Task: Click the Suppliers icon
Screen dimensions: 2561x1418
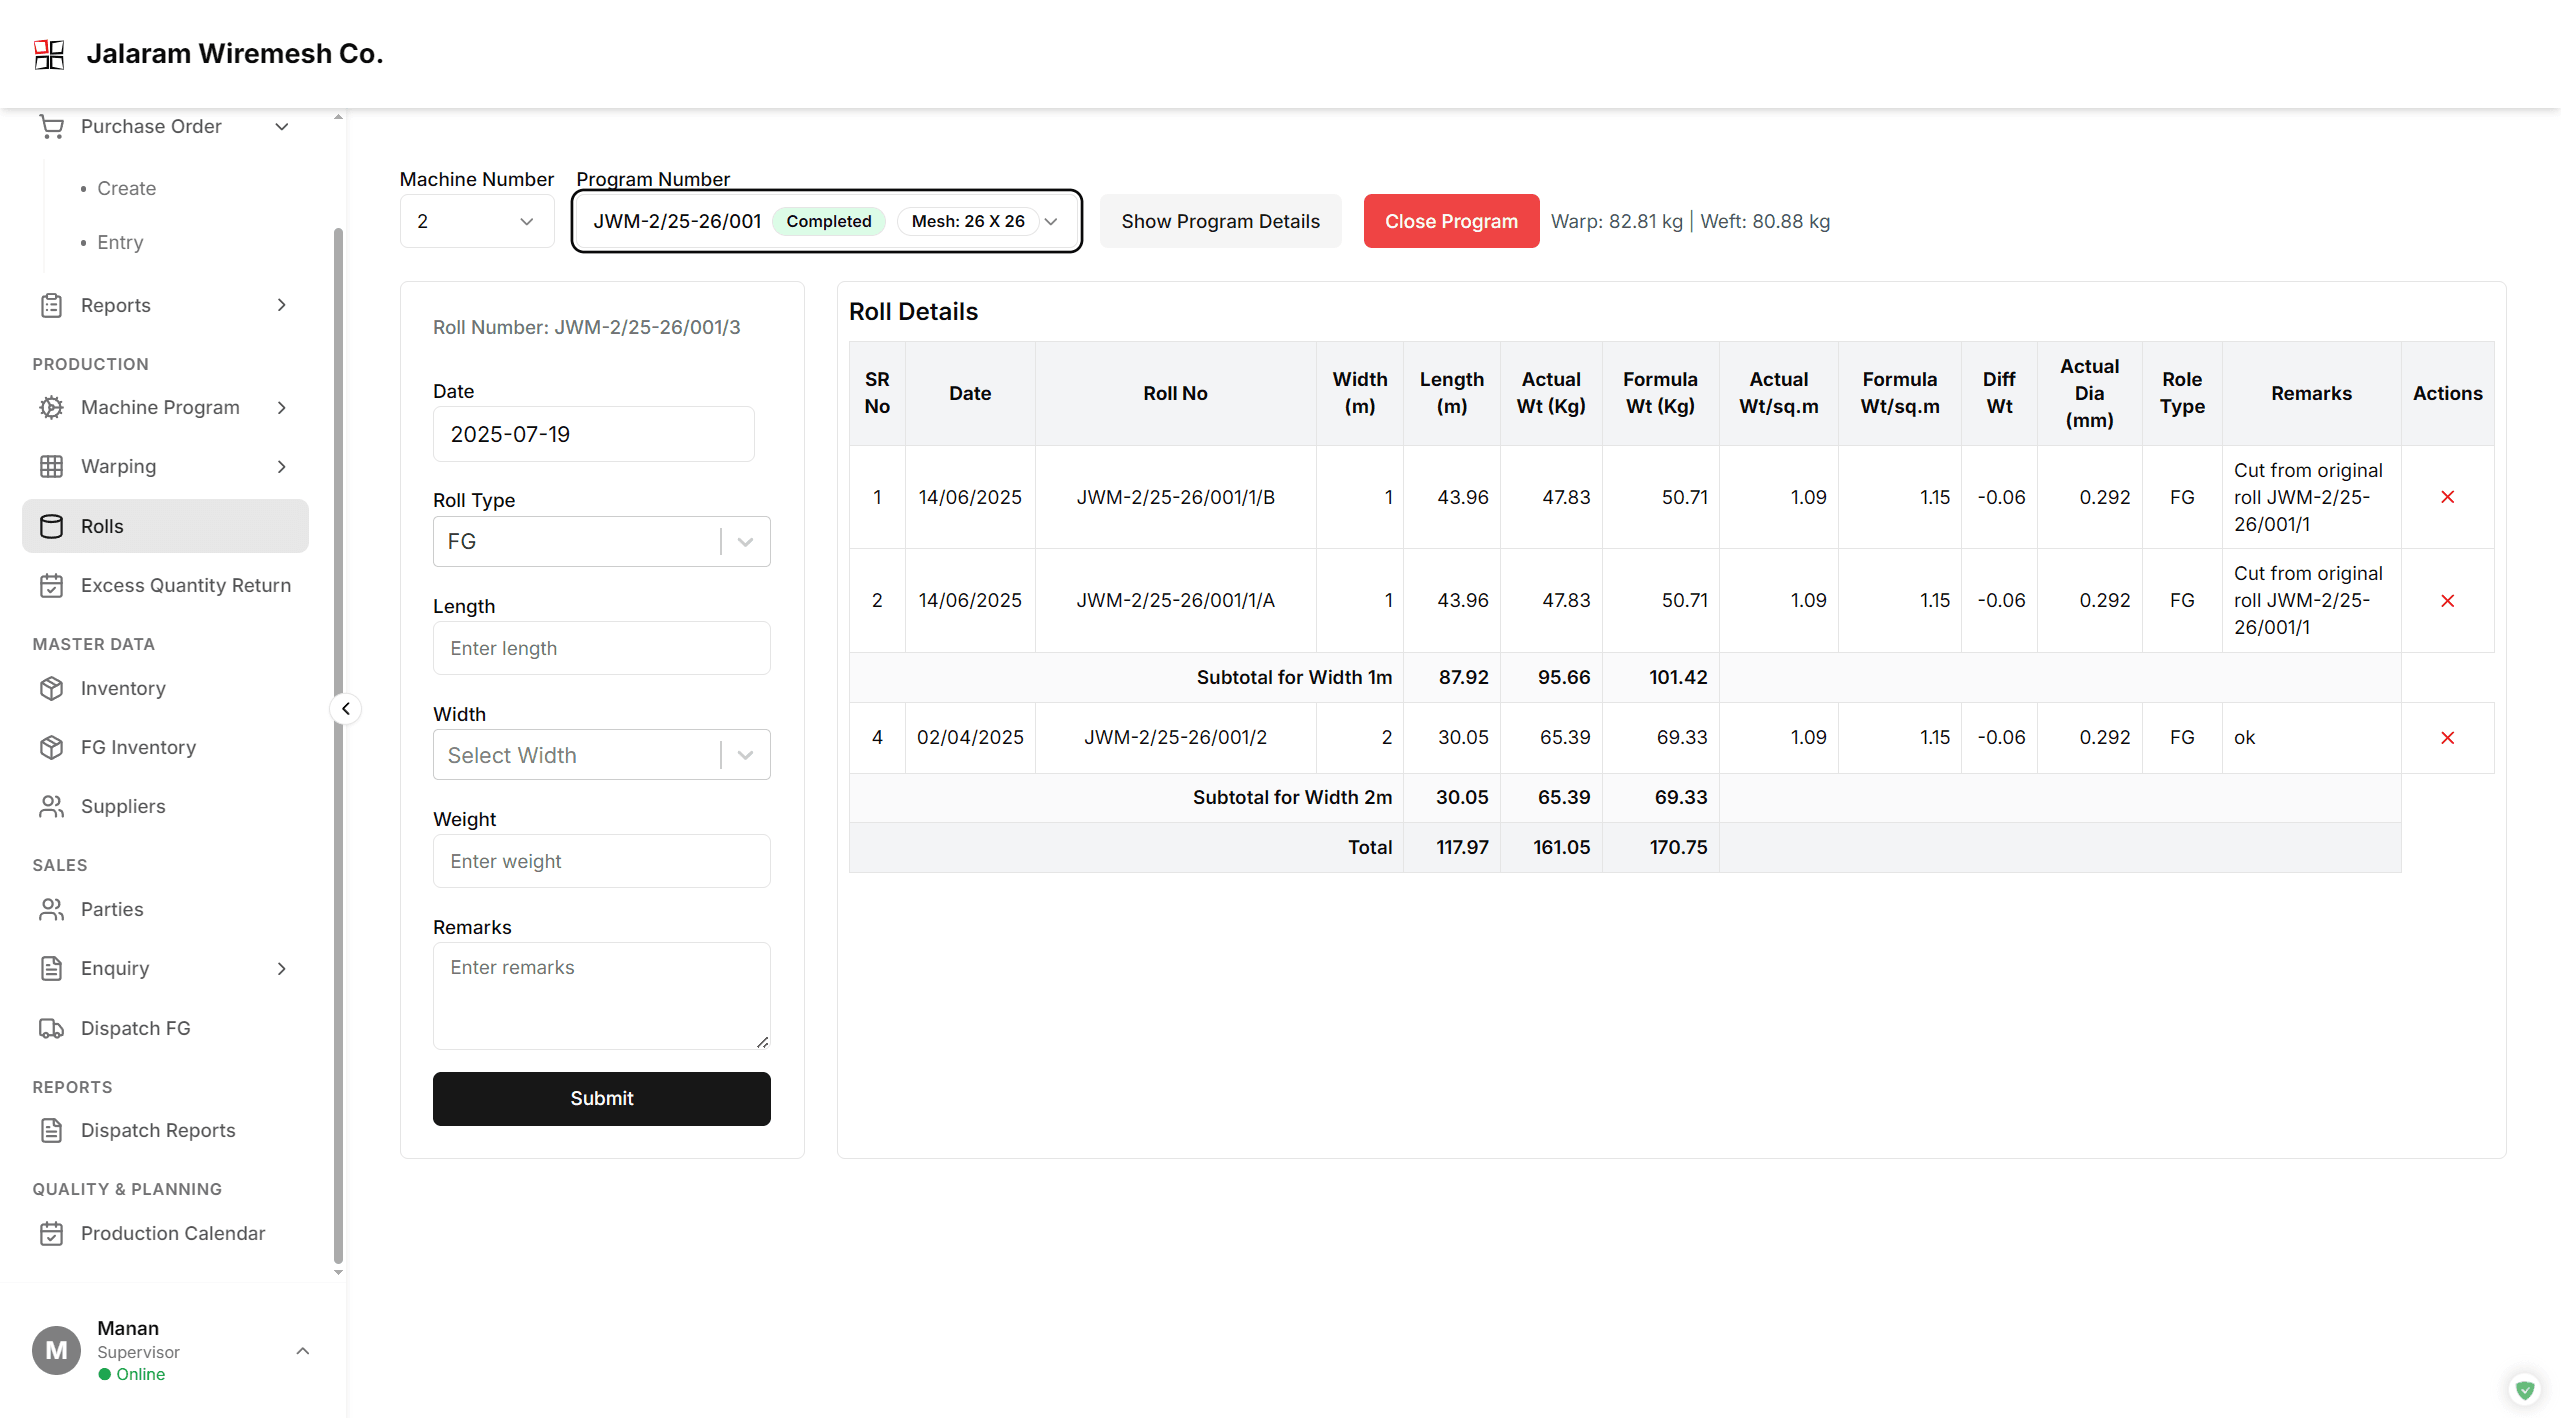Action: pyautogui.click(x=52, y=806)
